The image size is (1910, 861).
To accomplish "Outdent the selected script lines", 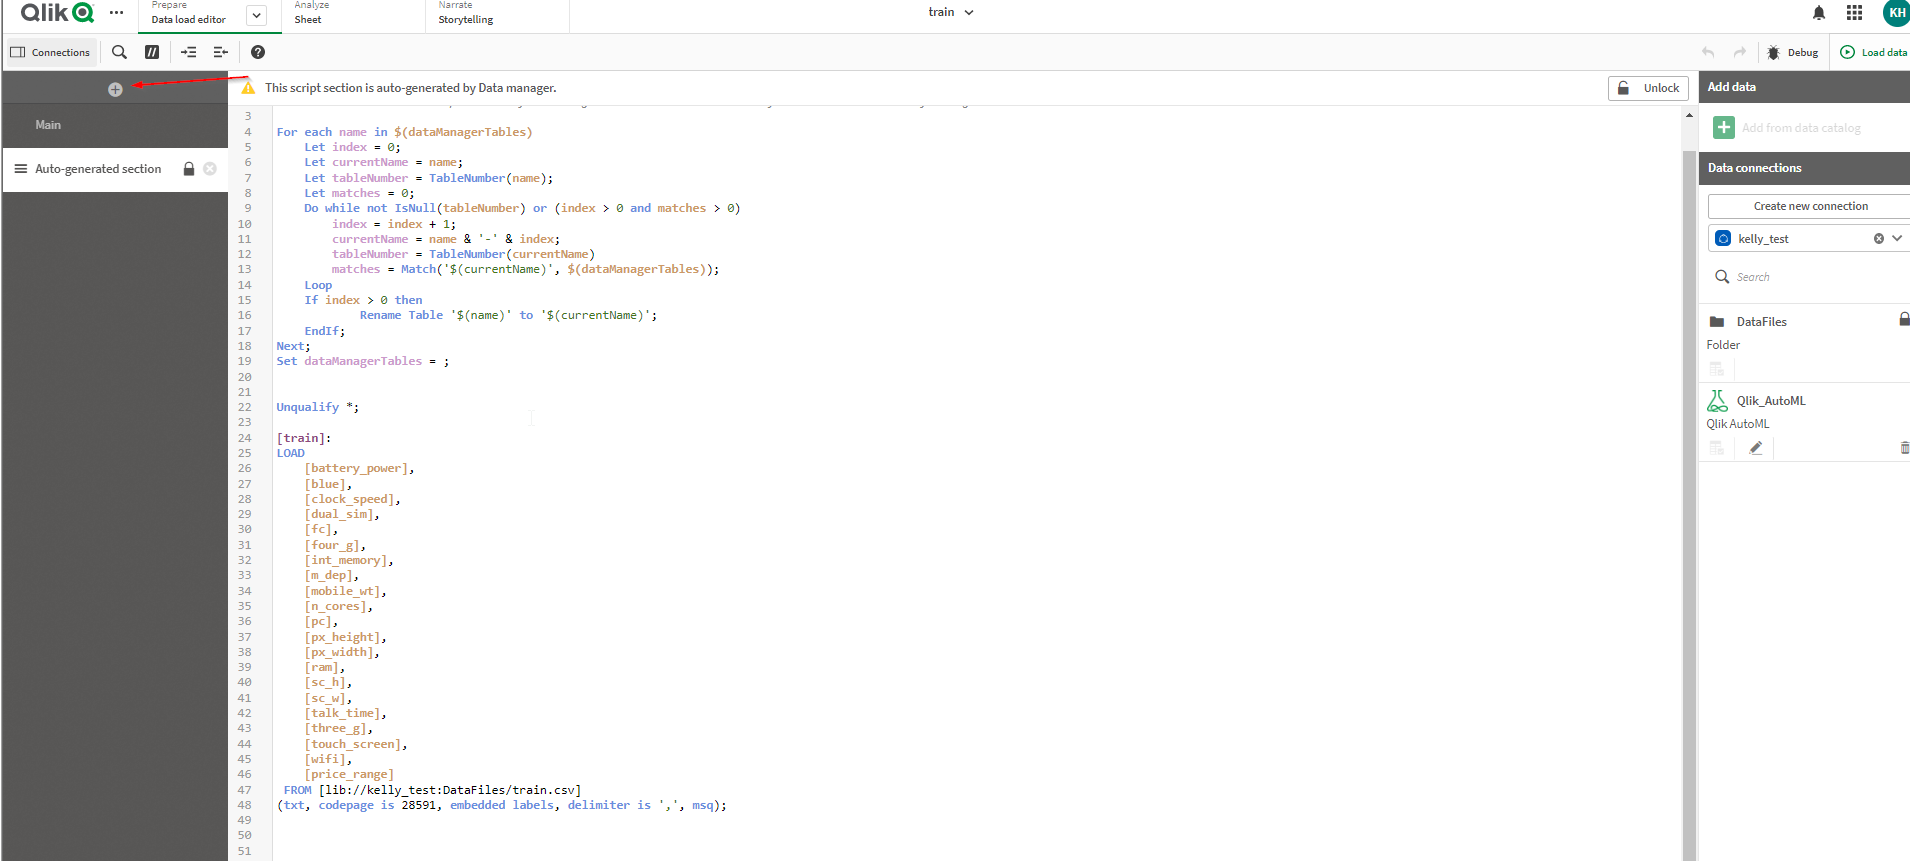I will 221,52.
